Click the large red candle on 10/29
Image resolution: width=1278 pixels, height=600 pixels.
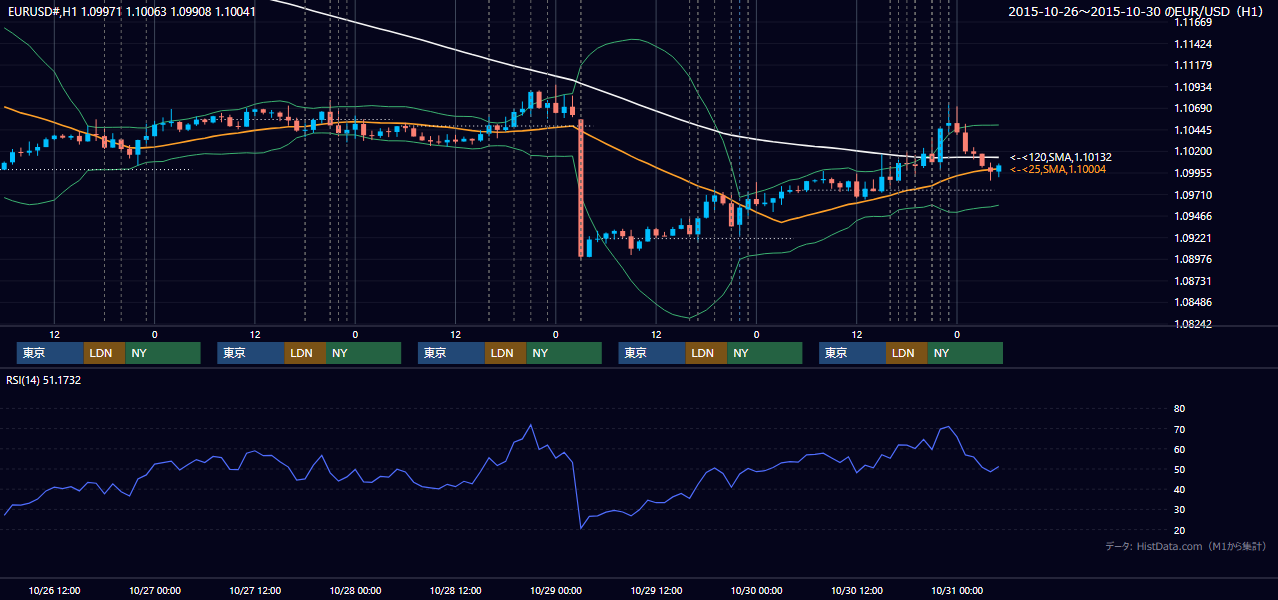pos(581,188)
